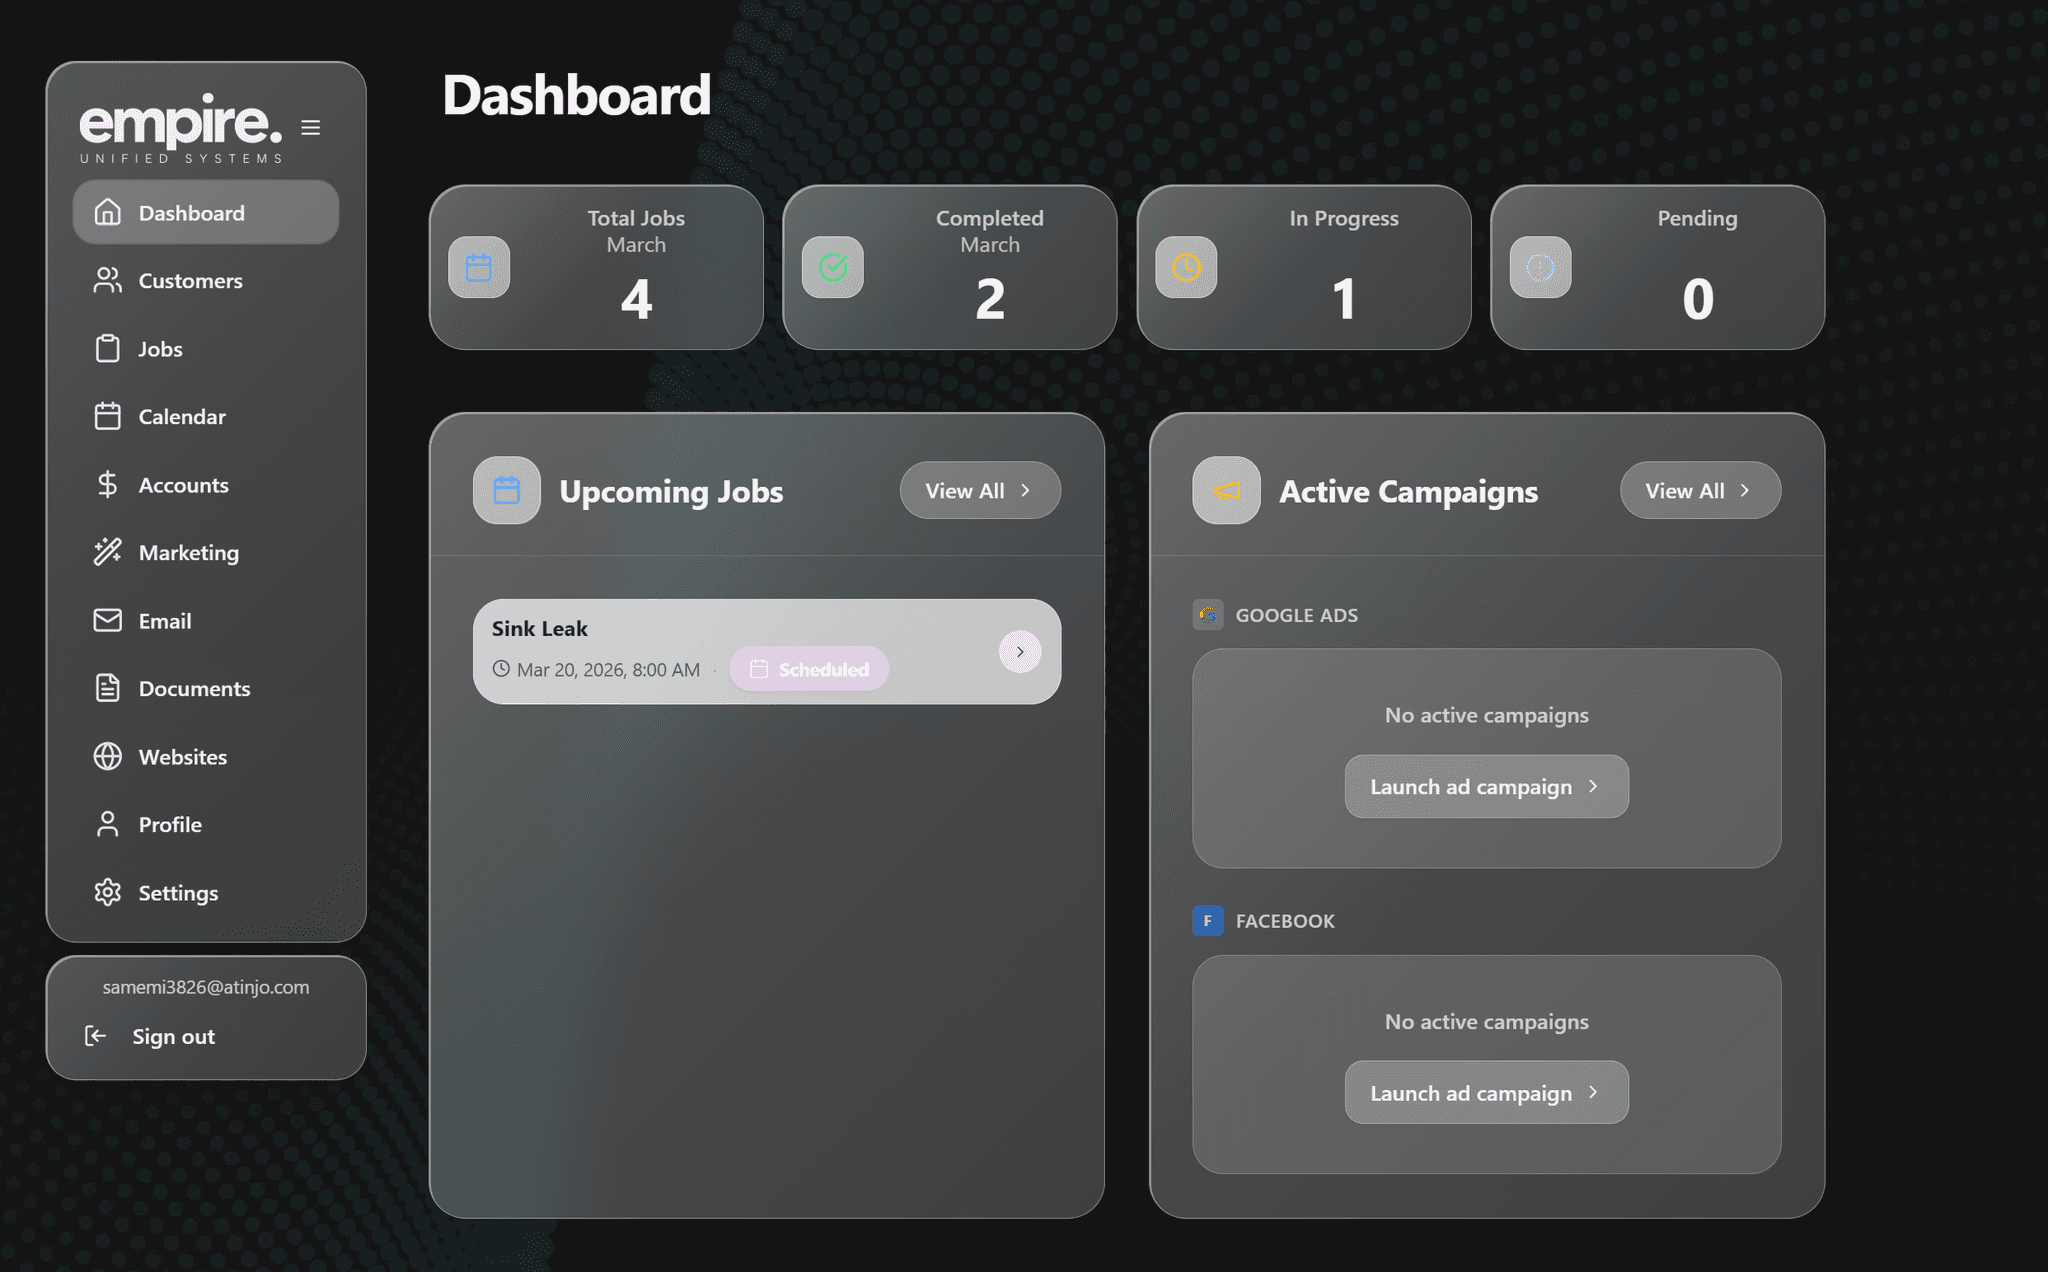Click the Sign out arrow icon
This screenshot has height=1272, width=2048.
(96, 1036)
